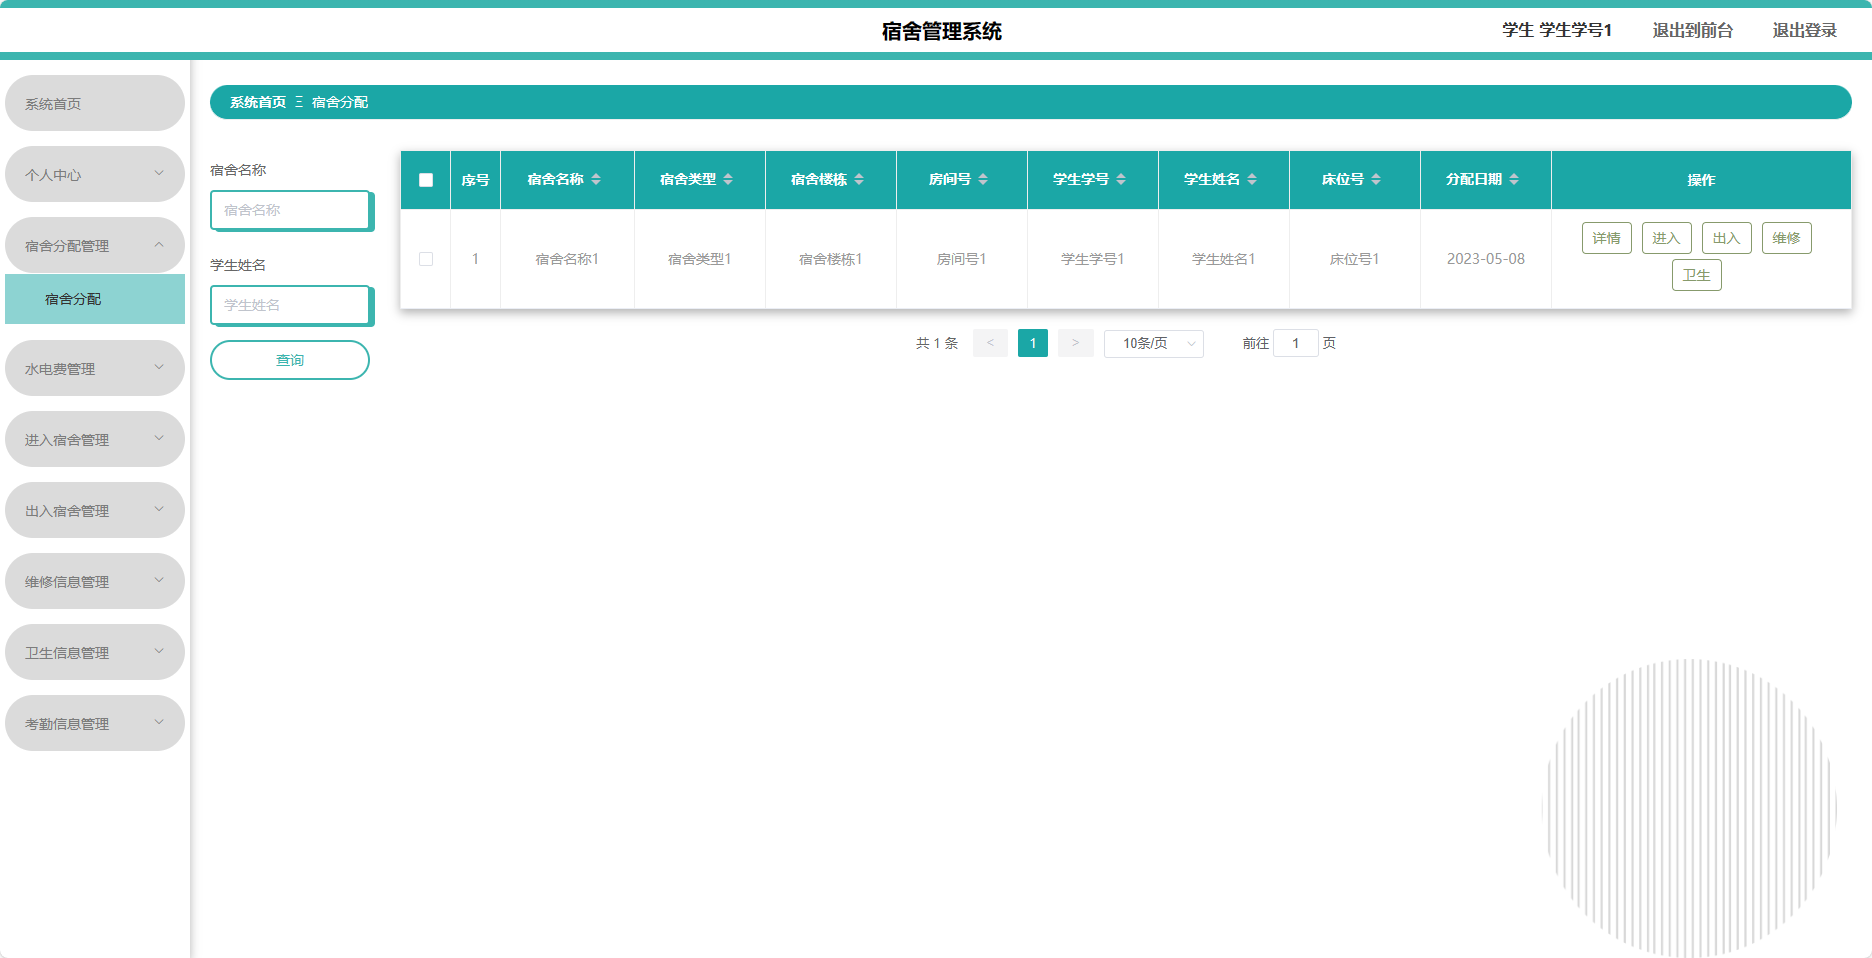Click cell 房间号1
The image size is (1872, 958).
click(962, 259)
